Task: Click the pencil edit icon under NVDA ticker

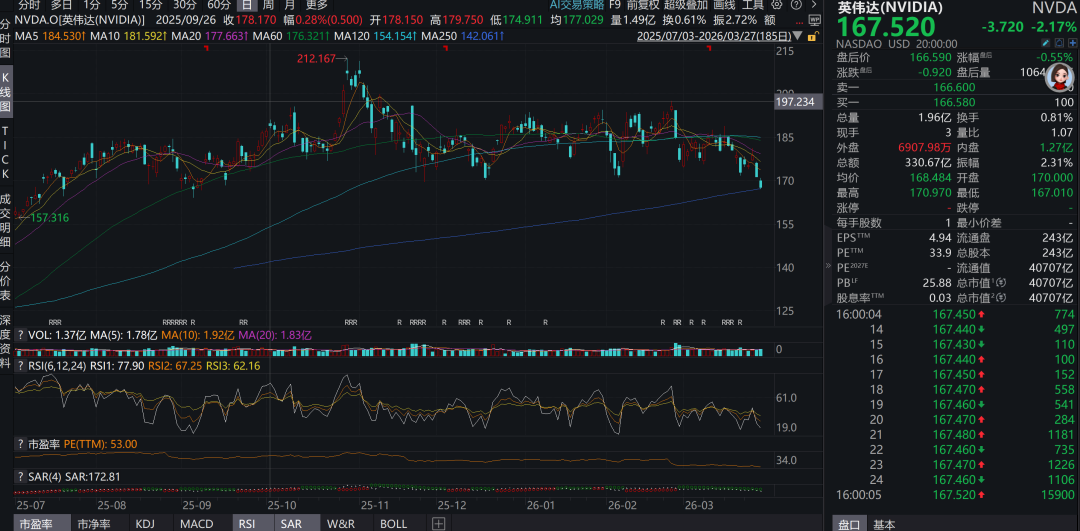Action: click(x=1043, y=42)
